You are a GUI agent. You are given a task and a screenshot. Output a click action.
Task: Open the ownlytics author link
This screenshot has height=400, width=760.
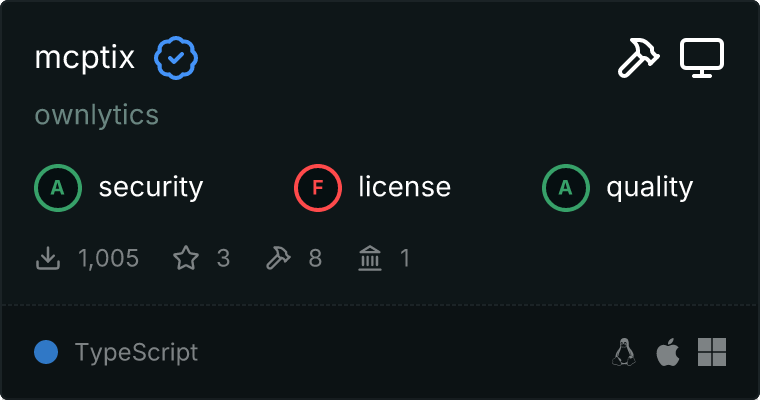point(97,115)
